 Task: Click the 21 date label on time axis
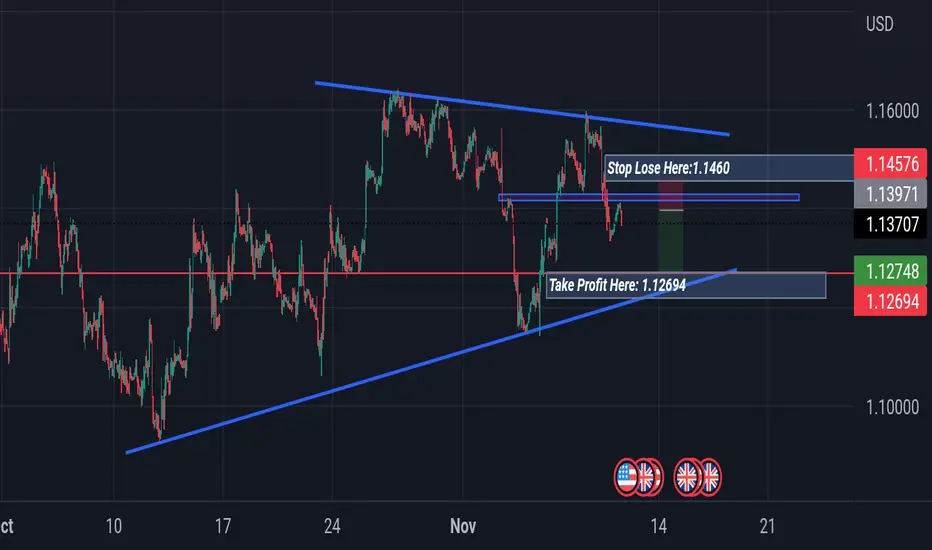[767, 526]
